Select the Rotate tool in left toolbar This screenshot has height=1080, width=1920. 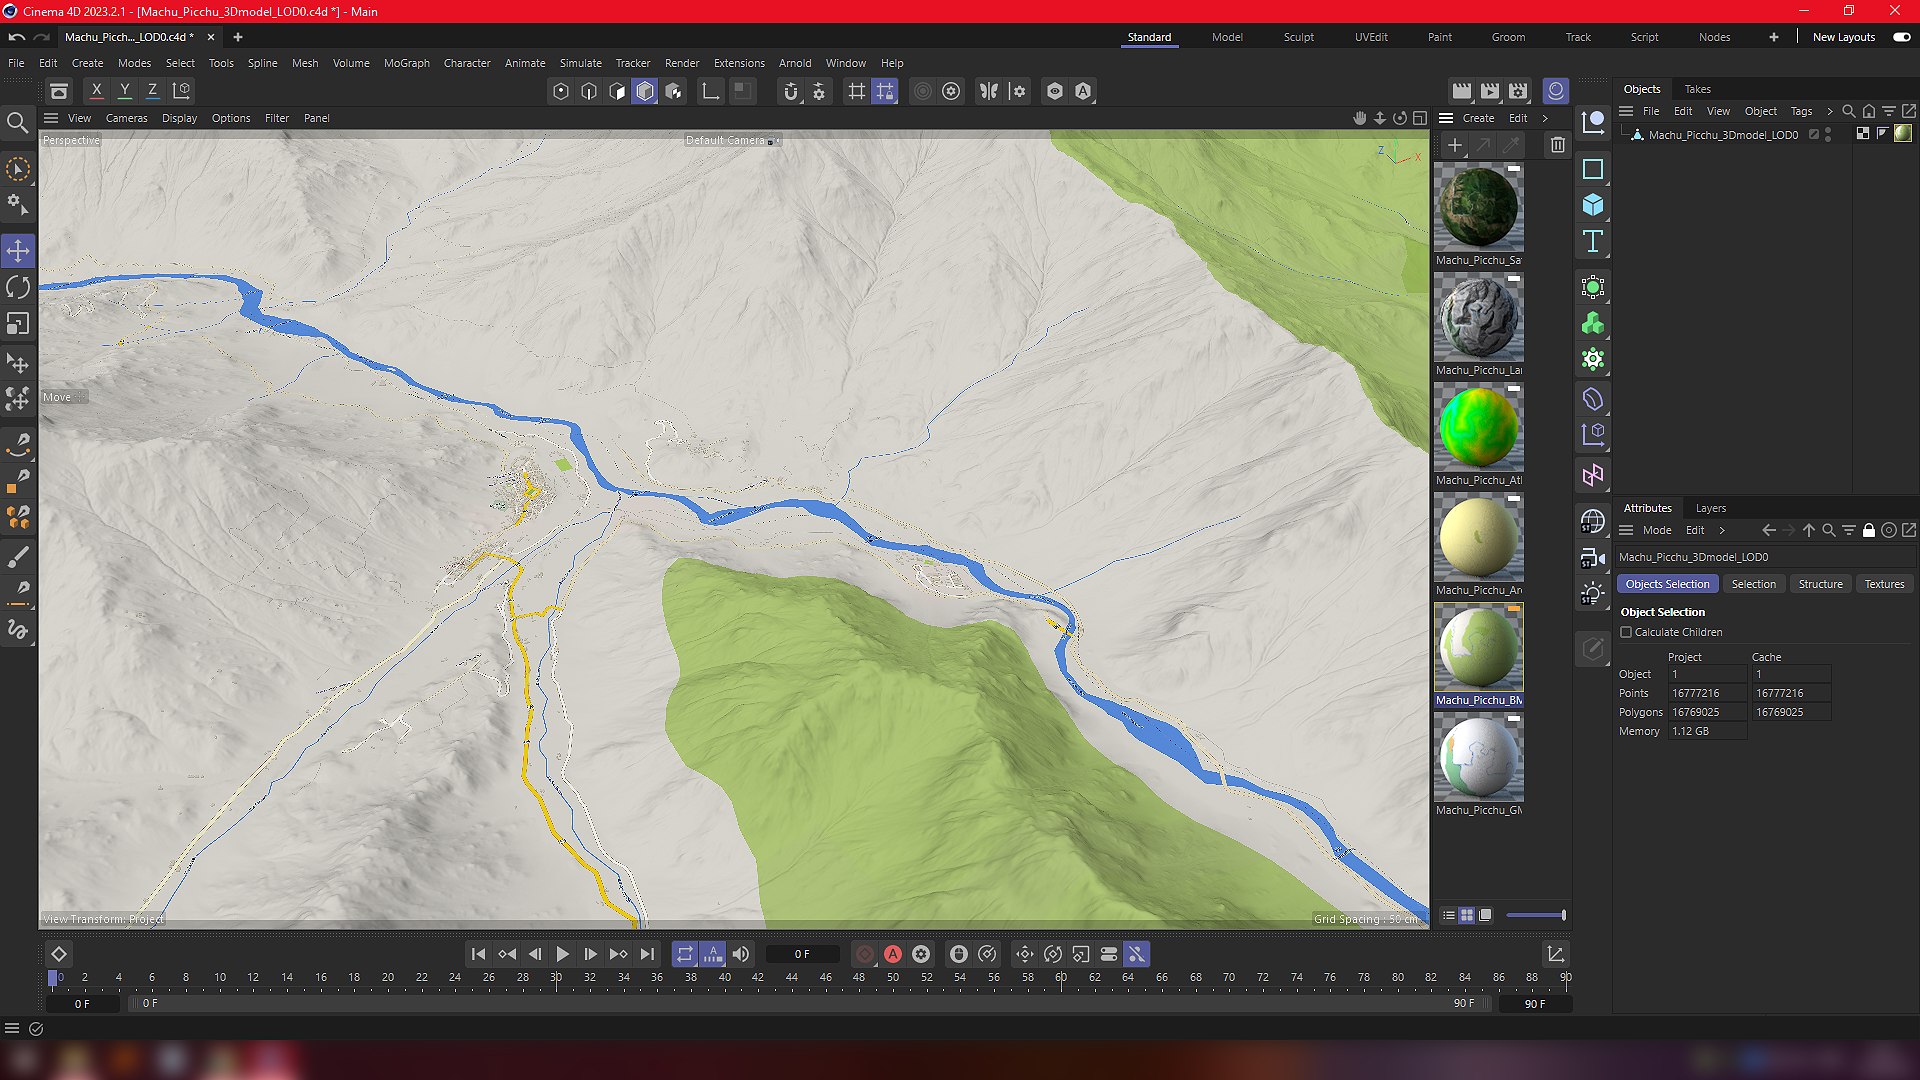[18, 287]
